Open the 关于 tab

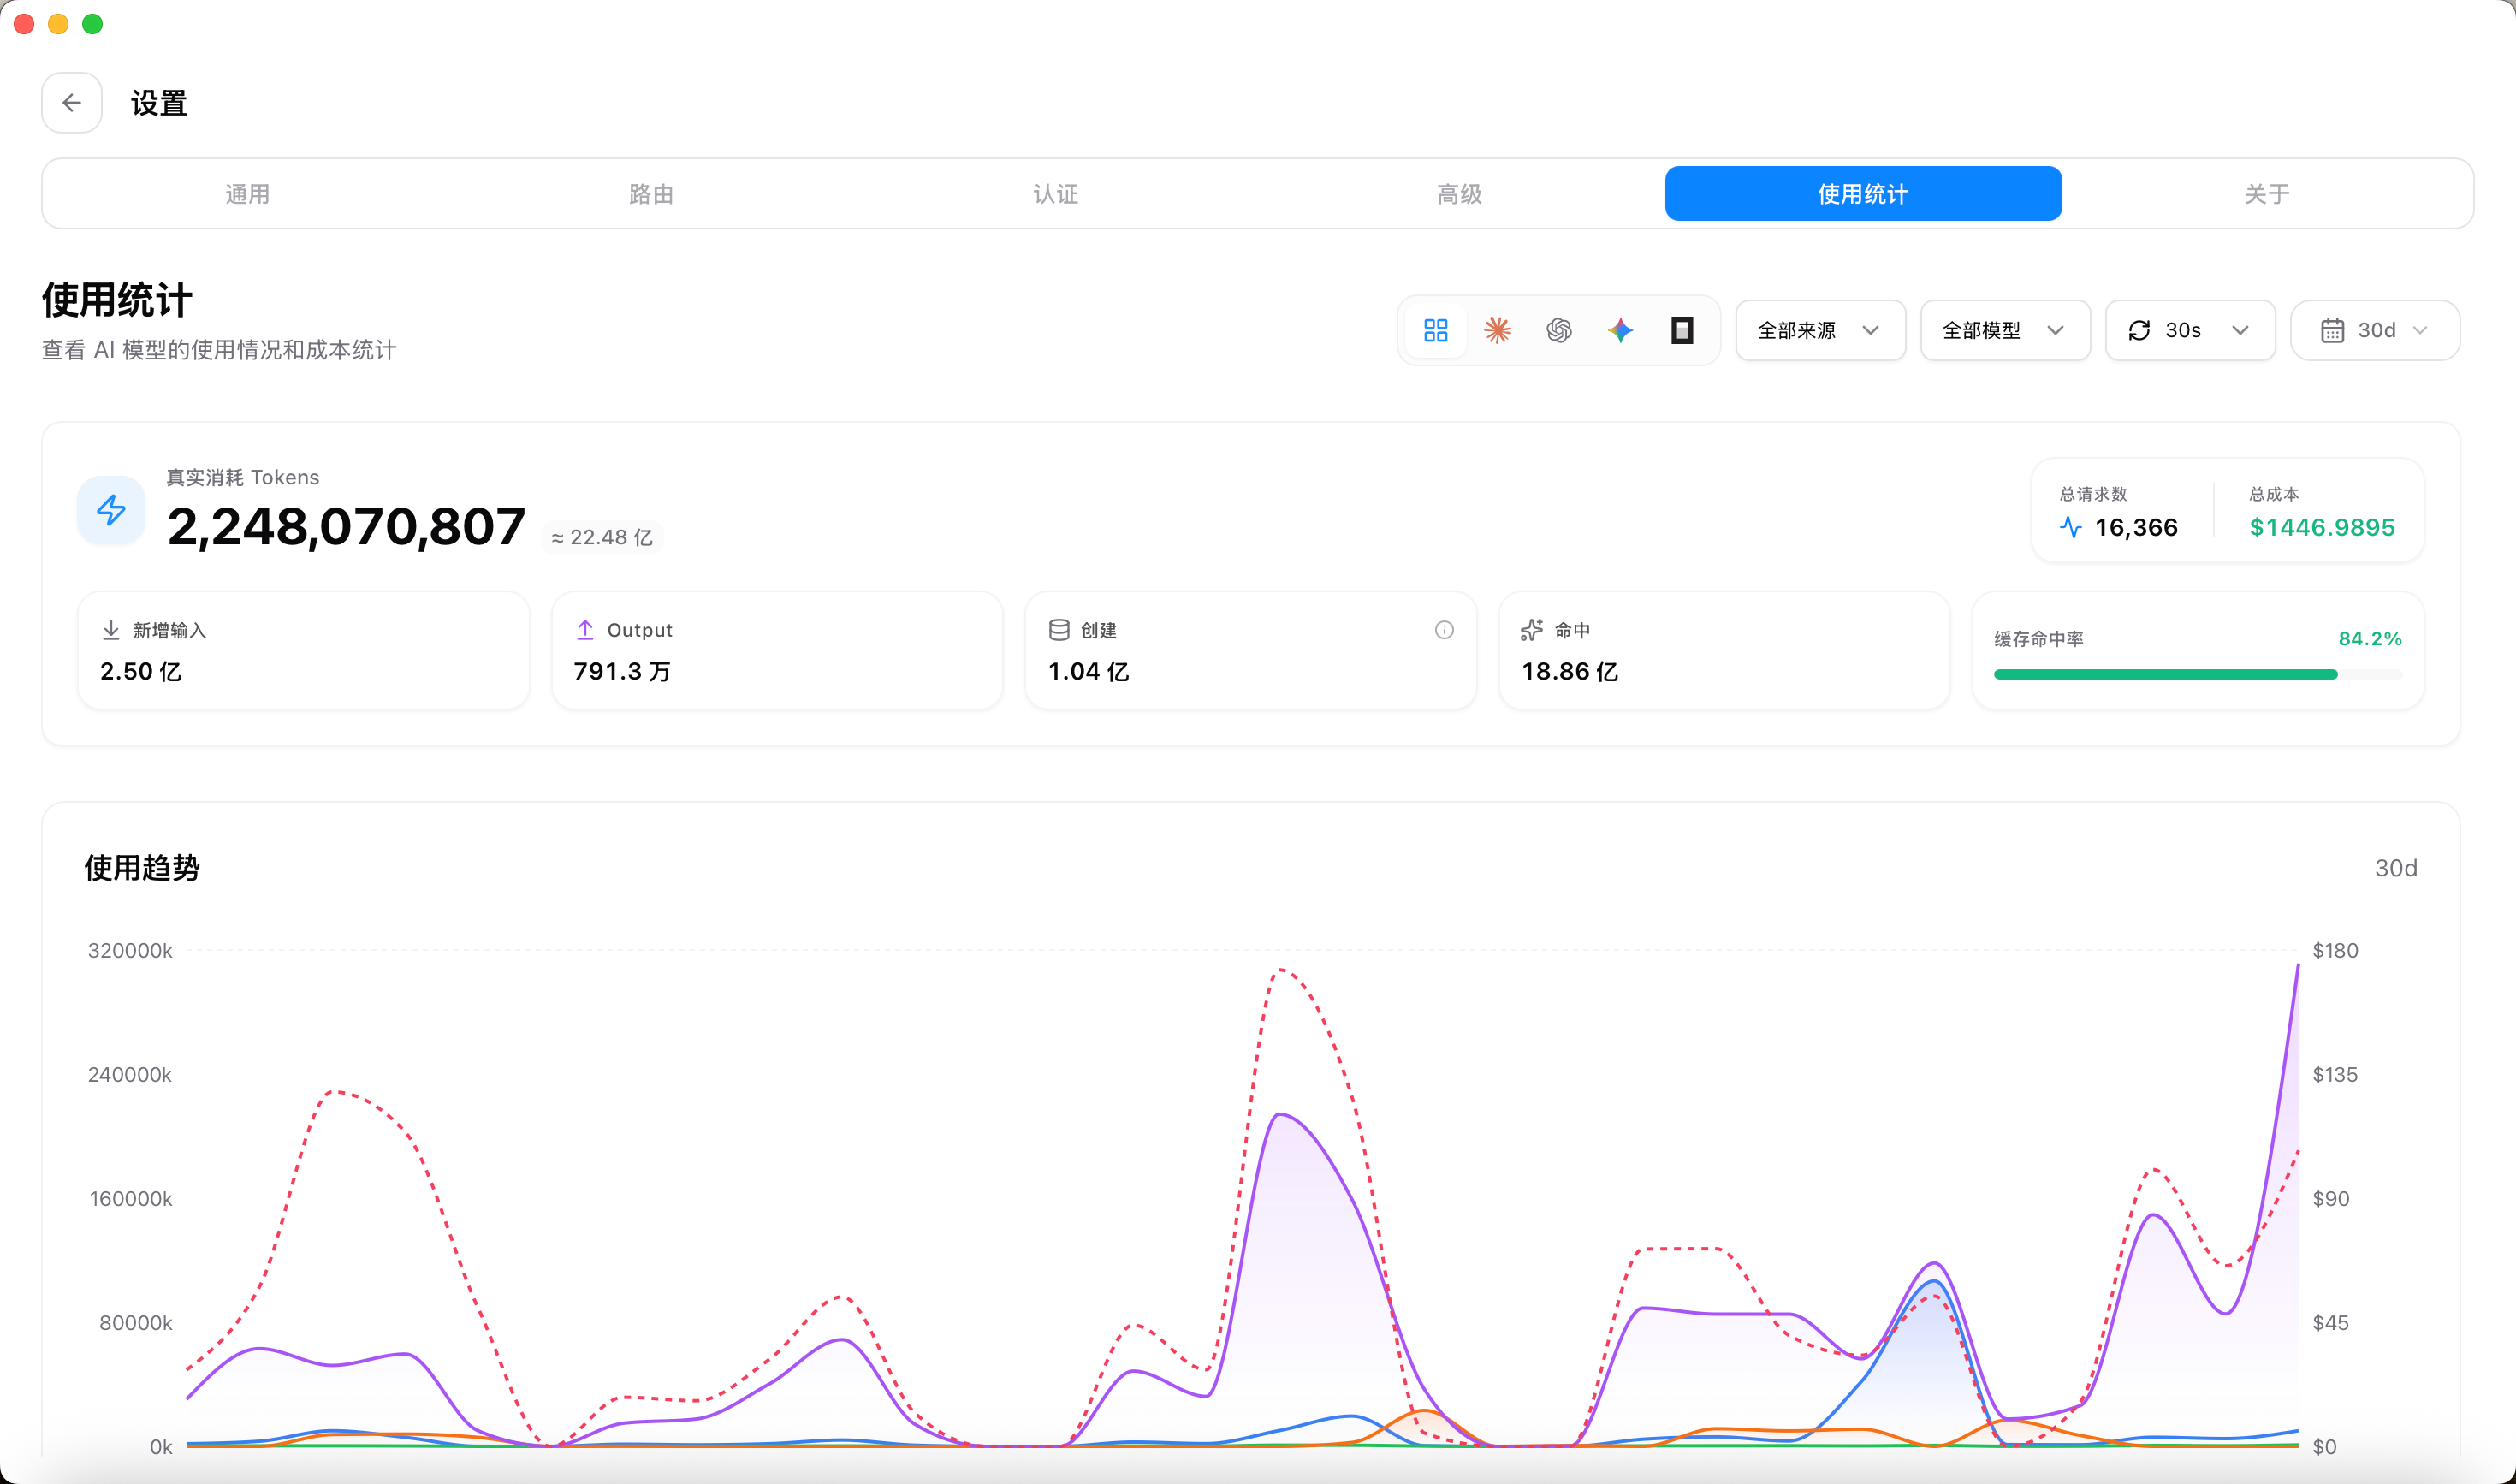click(2267, 193)
